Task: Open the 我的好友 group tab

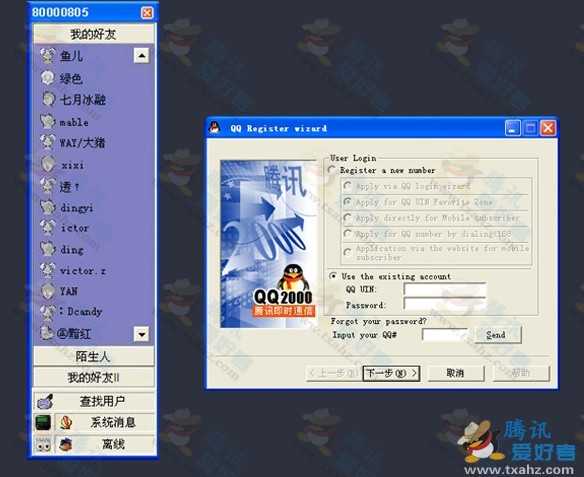Action: (93, 34)
